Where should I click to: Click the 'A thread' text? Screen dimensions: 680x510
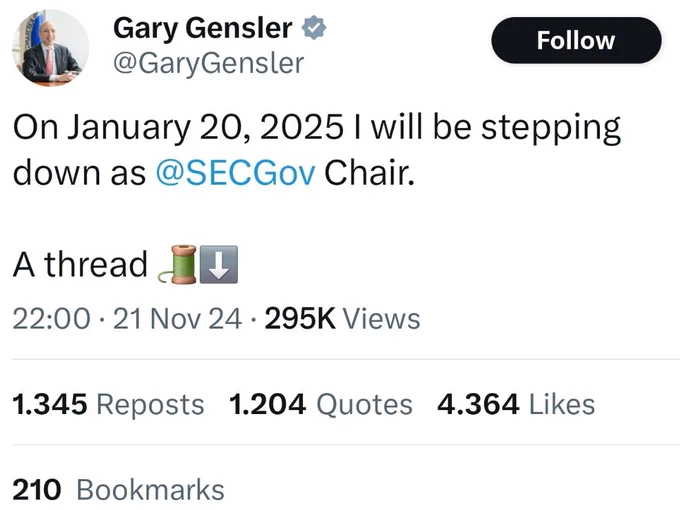[80, 264]
